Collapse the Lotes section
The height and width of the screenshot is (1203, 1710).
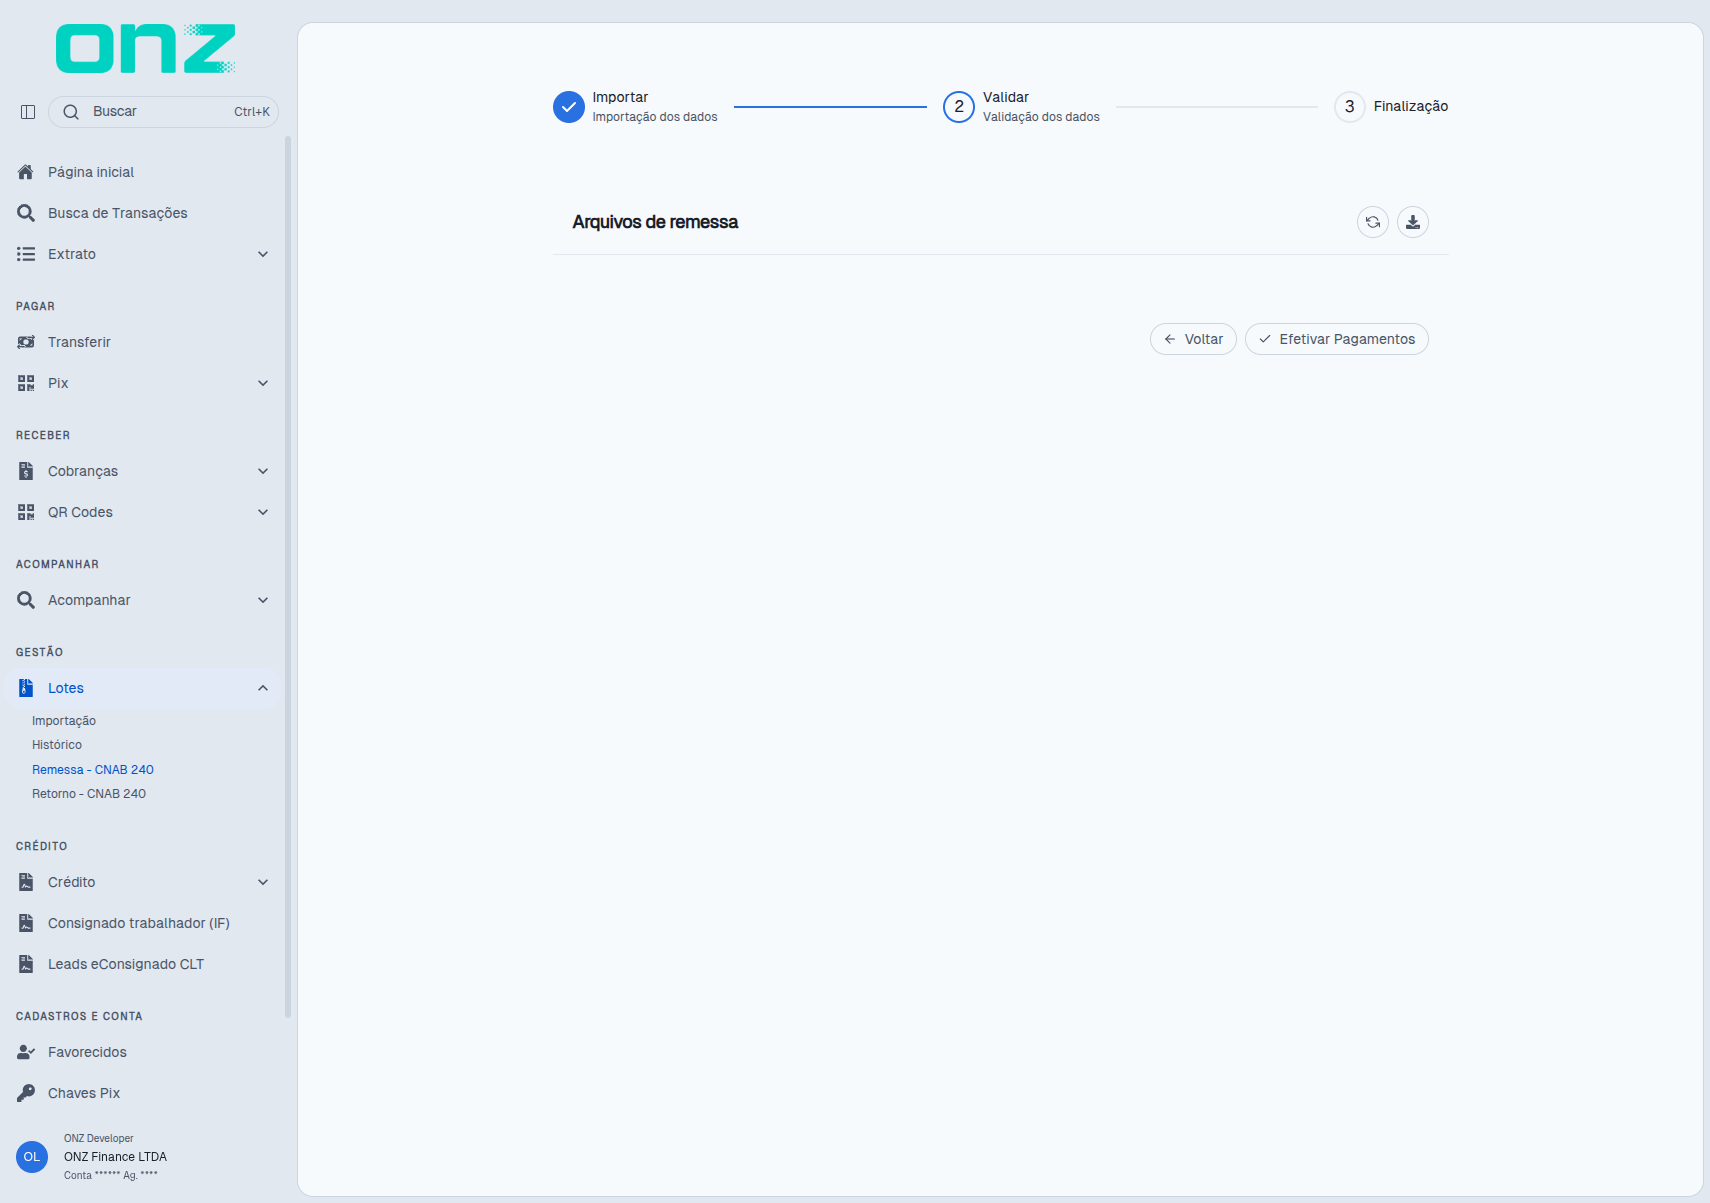click(x=143, y=688)
